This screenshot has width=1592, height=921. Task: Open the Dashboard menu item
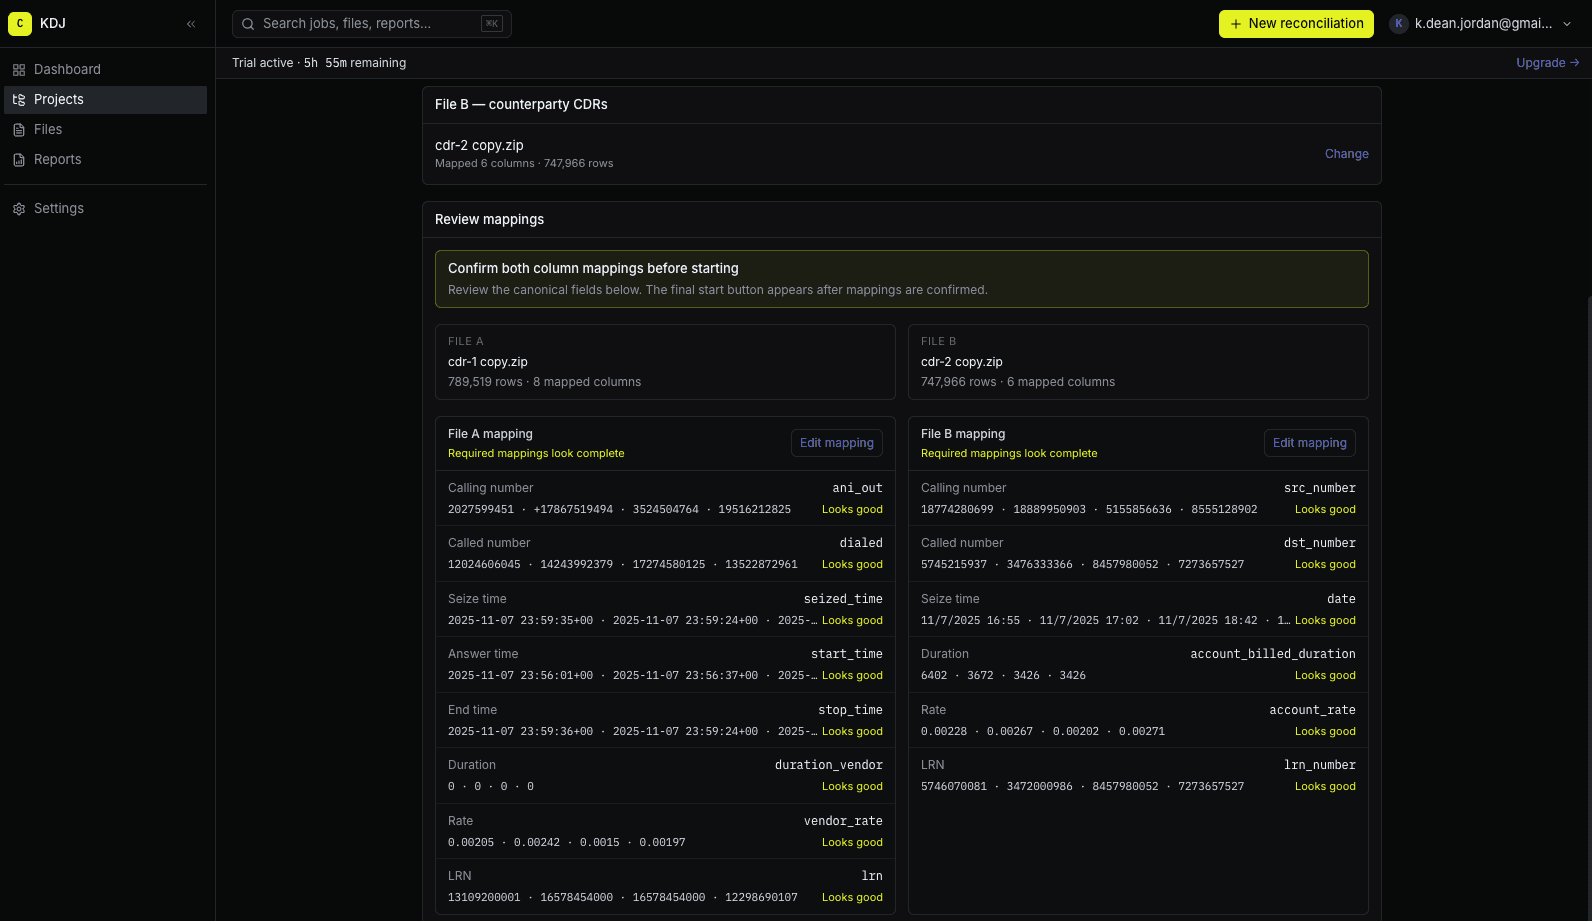105,69
